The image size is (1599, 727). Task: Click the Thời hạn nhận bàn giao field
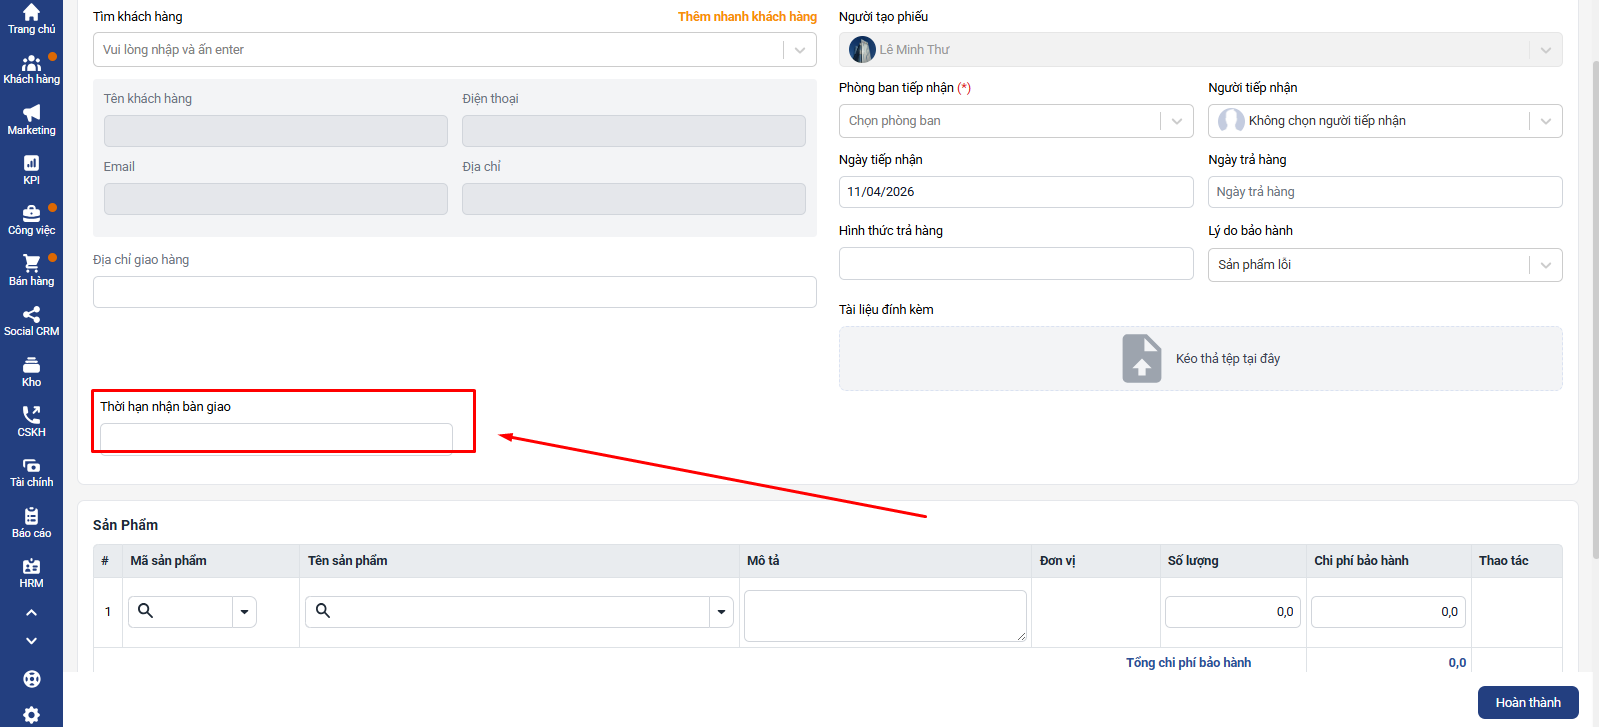(276, 437)
